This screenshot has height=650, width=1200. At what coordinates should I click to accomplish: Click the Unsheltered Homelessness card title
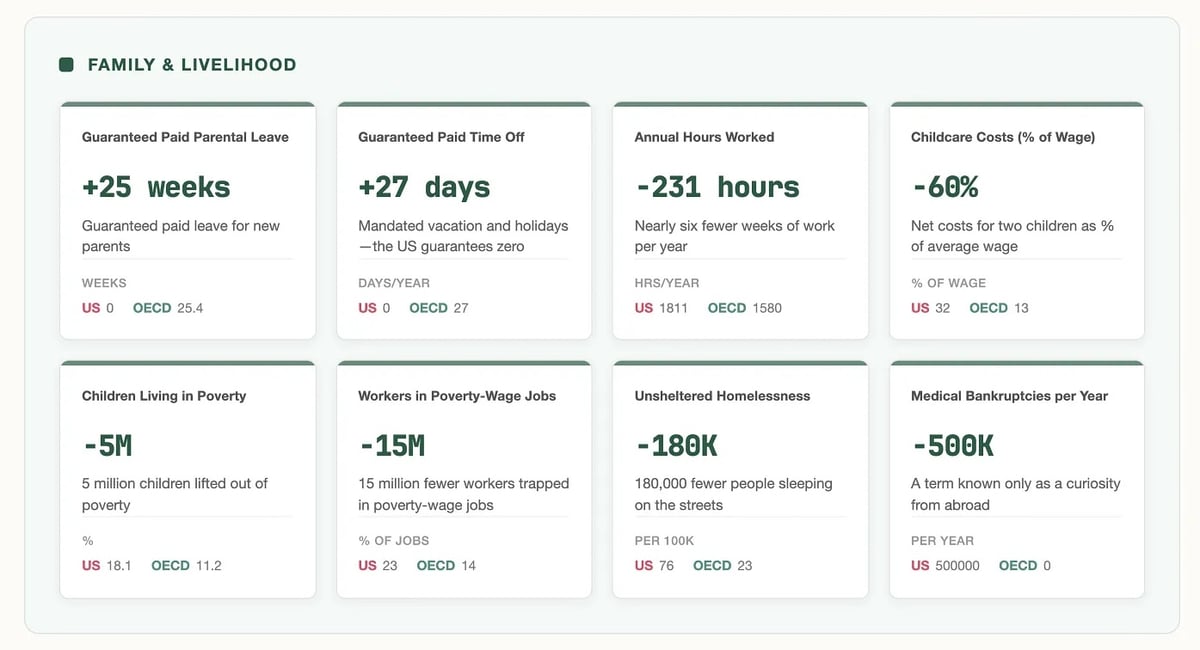[722, 396]
